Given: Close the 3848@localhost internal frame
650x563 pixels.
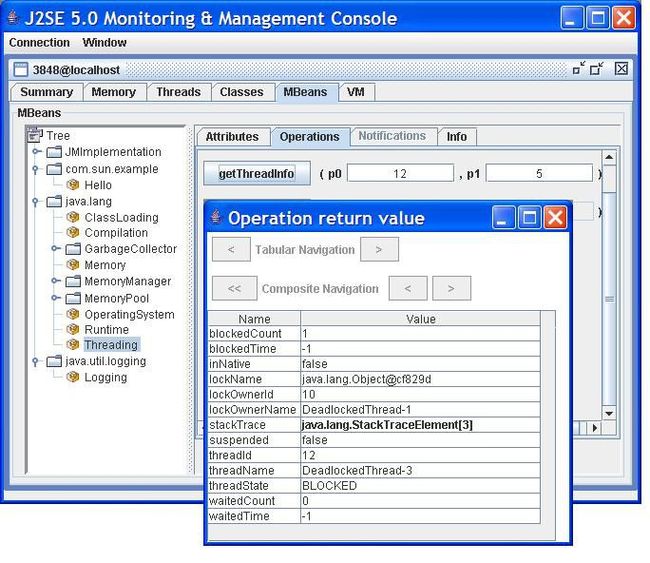Looking at the screenshot, I should click(x=621, y=68).
